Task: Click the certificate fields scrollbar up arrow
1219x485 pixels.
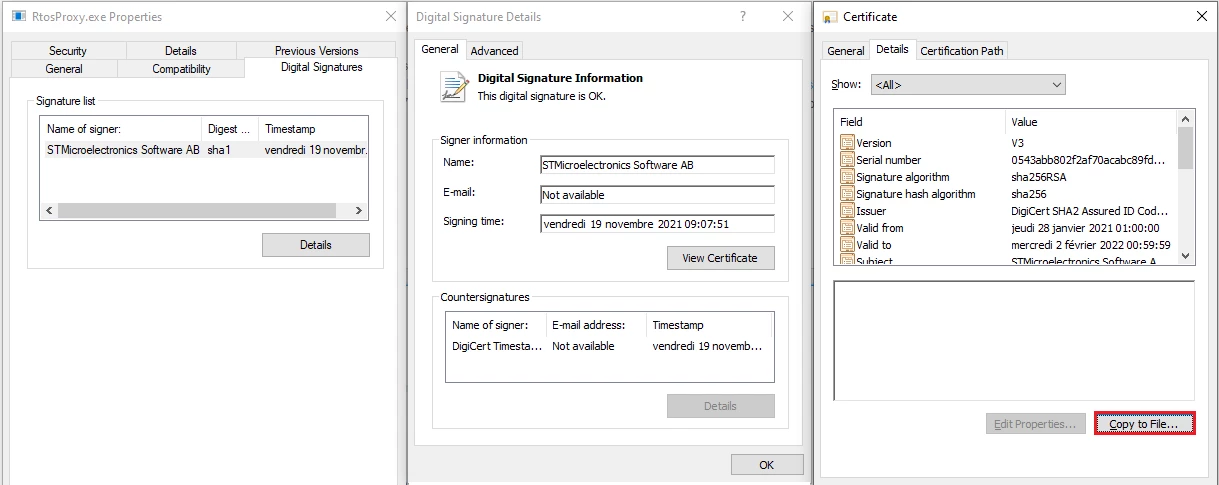Action: (1186, 117)
